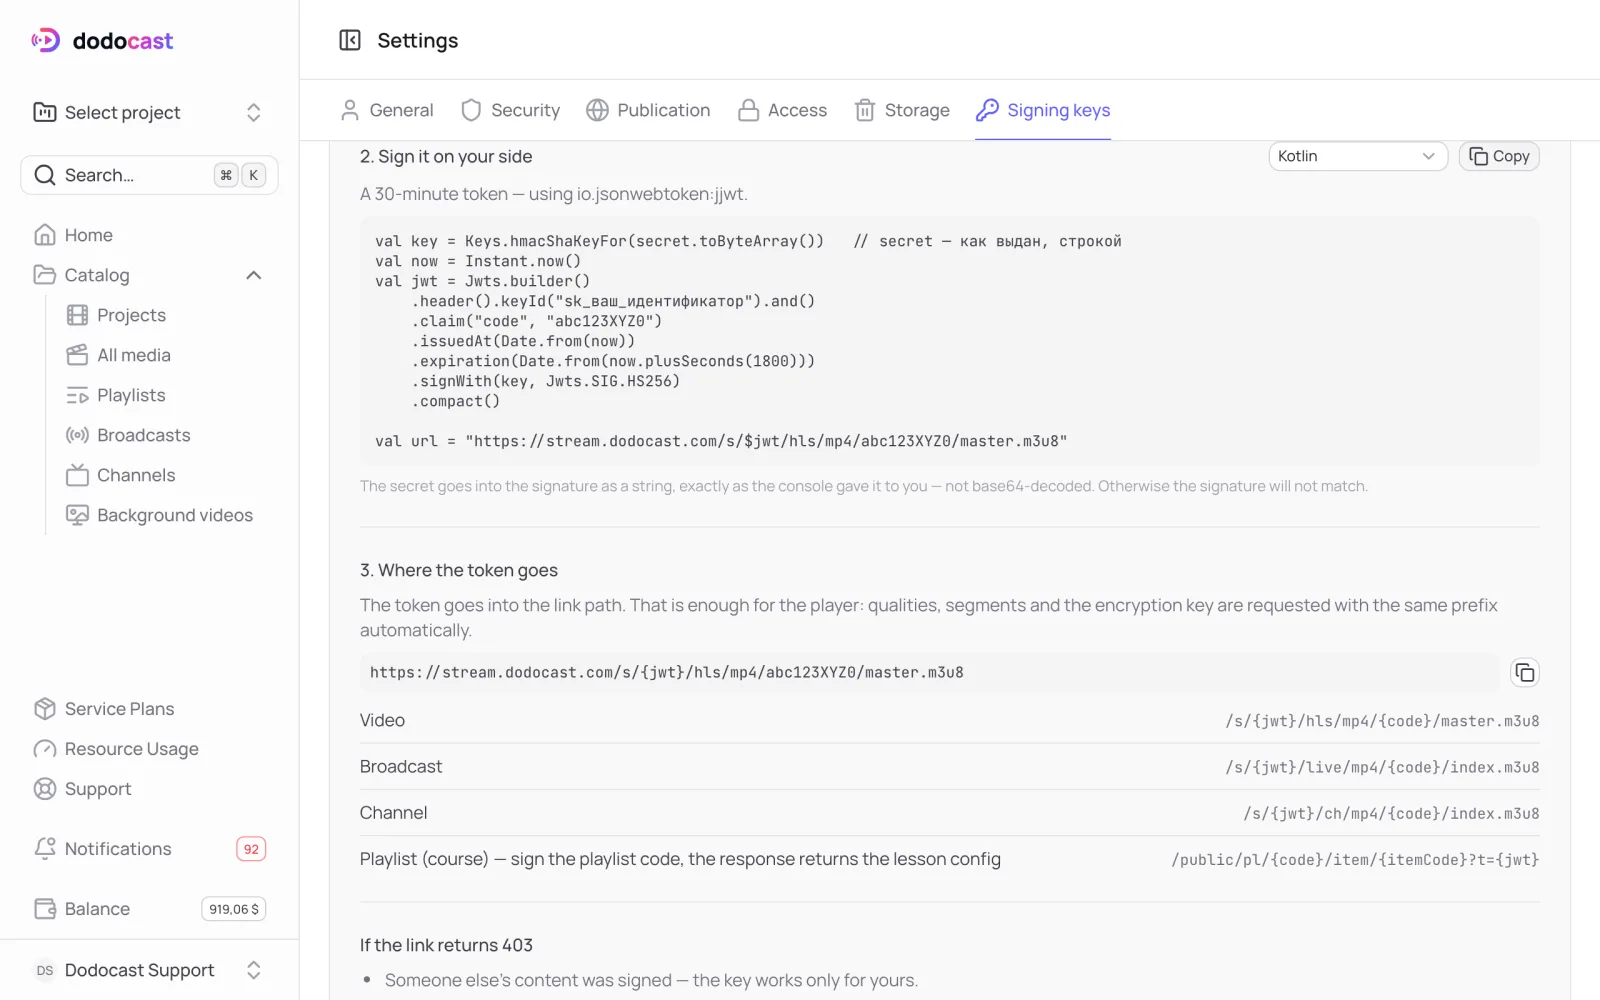The image size is (1600, 1000).
Task: Click the https://stream.dodocast.com/s/{jwt} URL text
Action: click(x=667, y=673)
